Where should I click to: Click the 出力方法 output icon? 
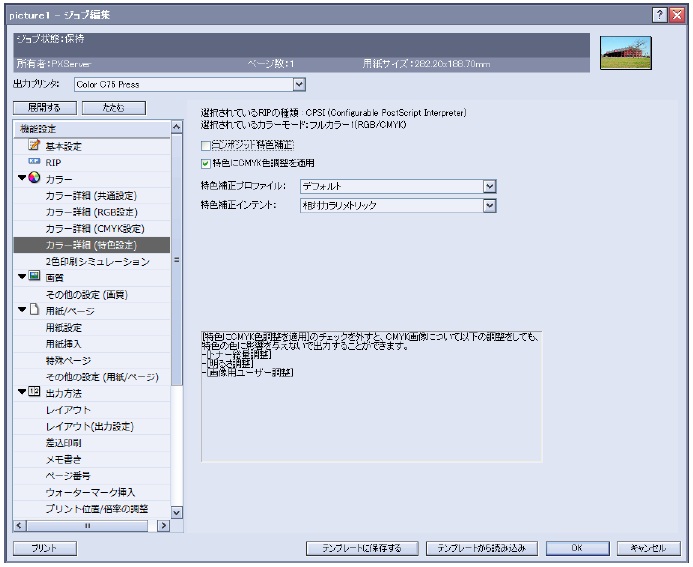tap(34, 391)
